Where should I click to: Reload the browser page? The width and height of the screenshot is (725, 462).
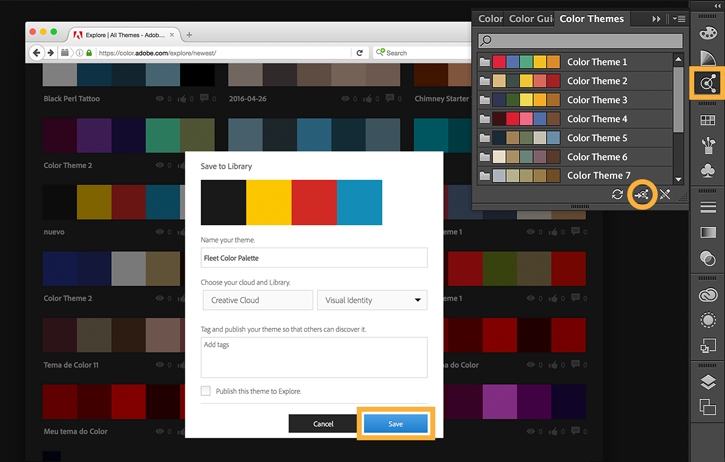pos(360,53)
